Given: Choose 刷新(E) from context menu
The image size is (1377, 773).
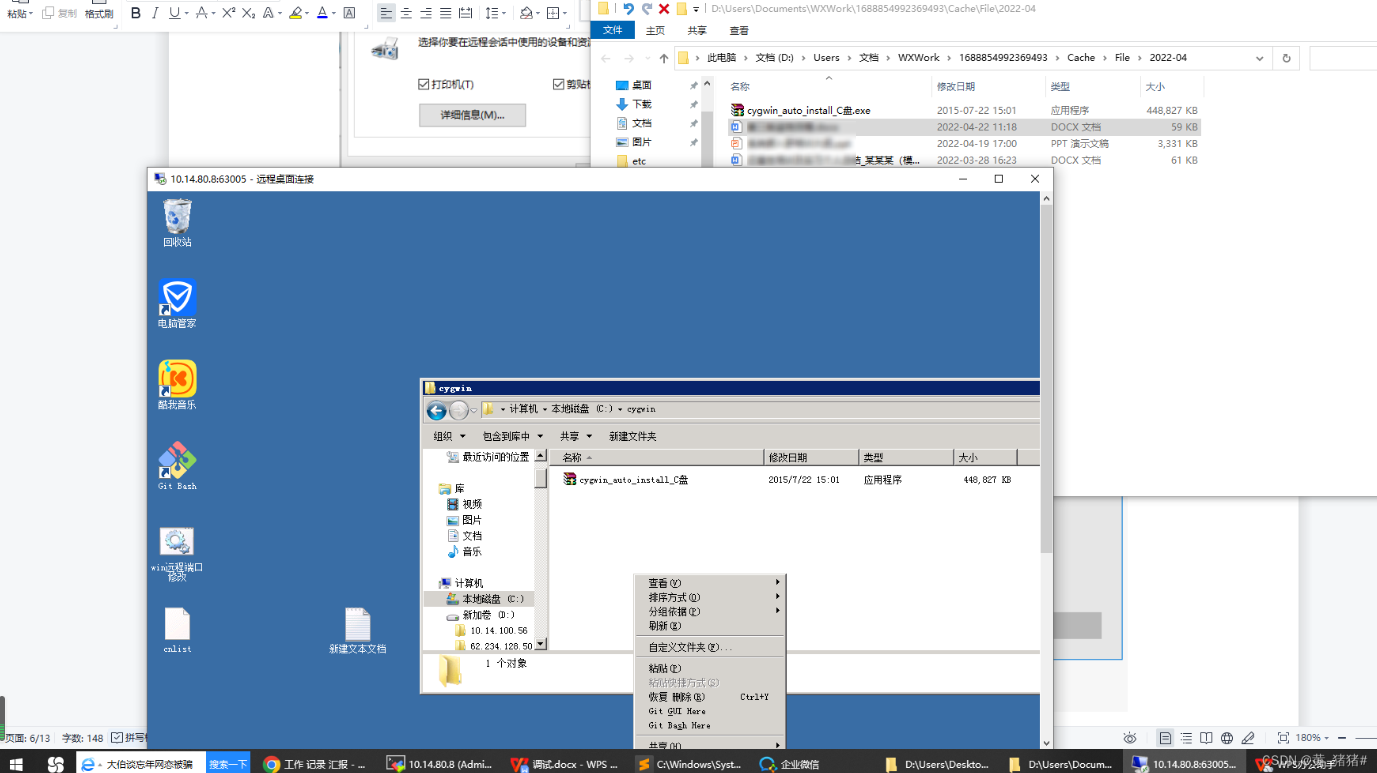Looking at the screenshot, I should tap(665, 626).
